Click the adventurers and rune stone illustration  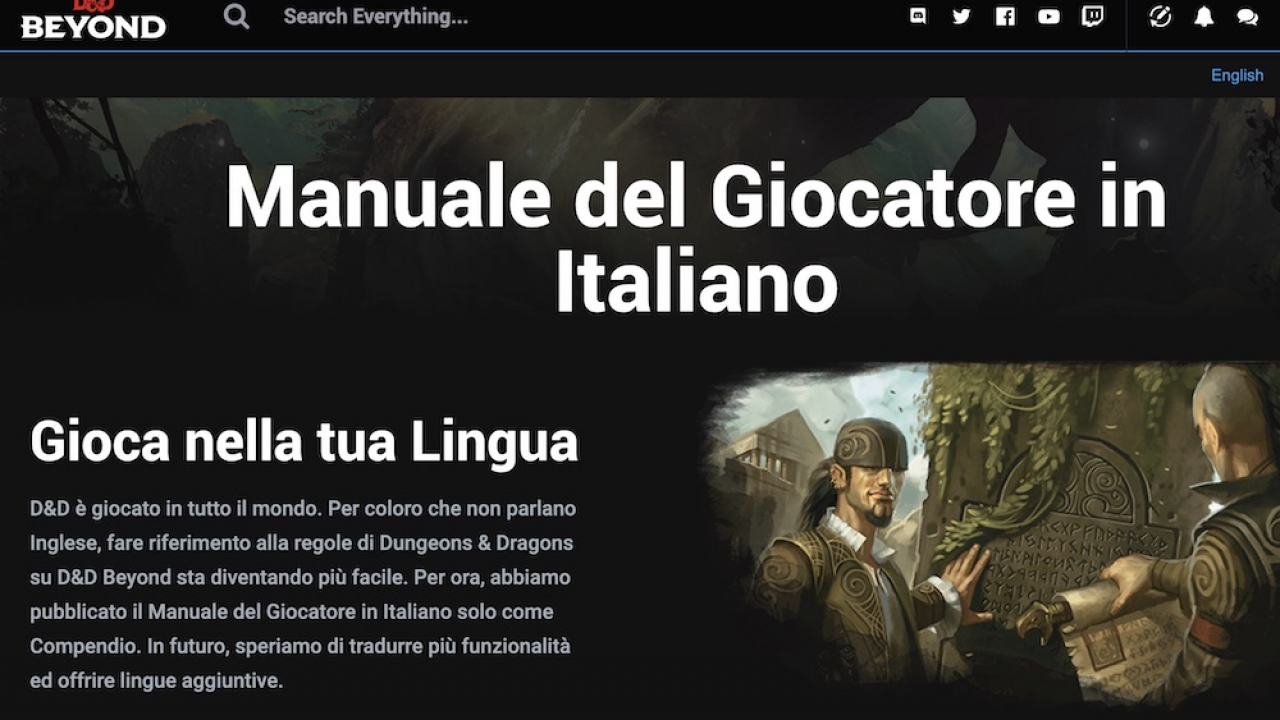990,535
